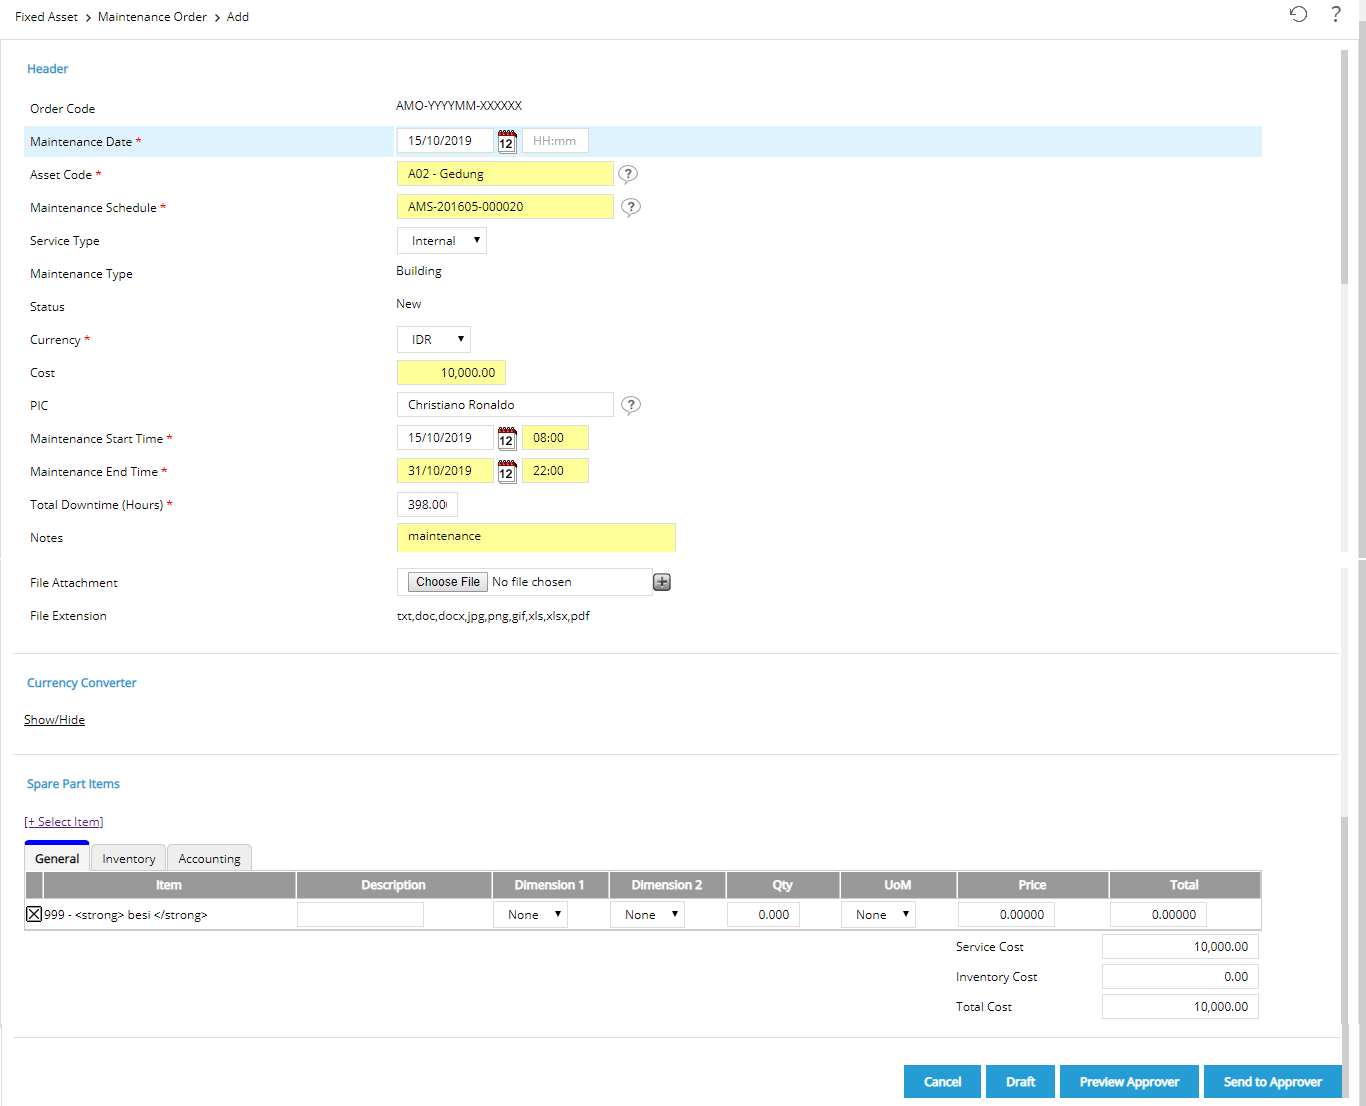Click the refresh icon at top right

1298,14
